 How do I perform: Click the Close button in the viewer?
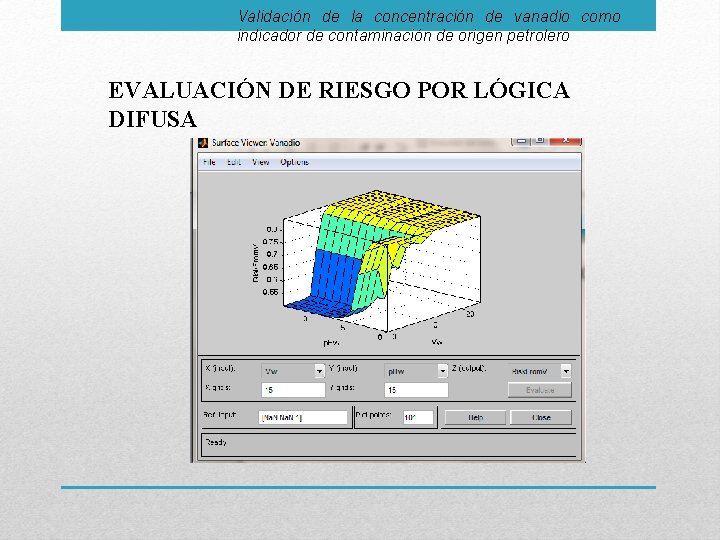pyautogui.click(x=541, y=417)
